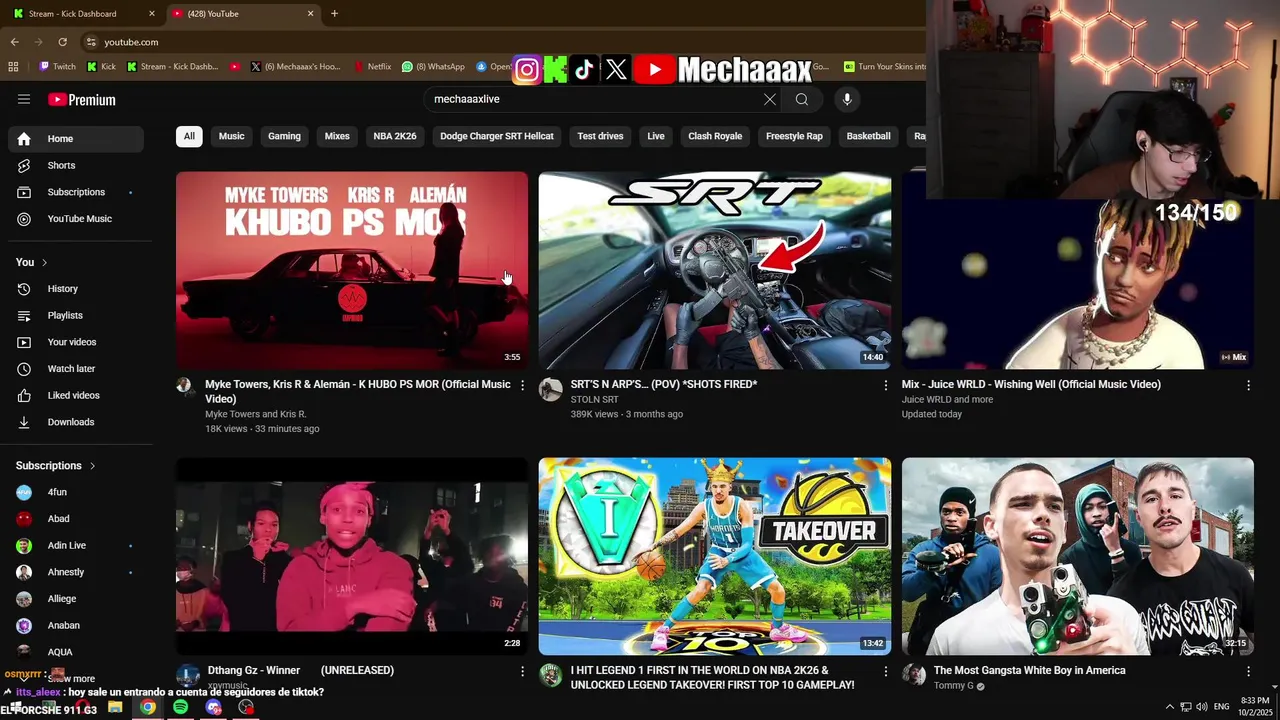The width and height of the screenshot is (1280, 720).
Task: Select the Basketball filter chip
Action: pyautogui.click(x=868, y=136)
